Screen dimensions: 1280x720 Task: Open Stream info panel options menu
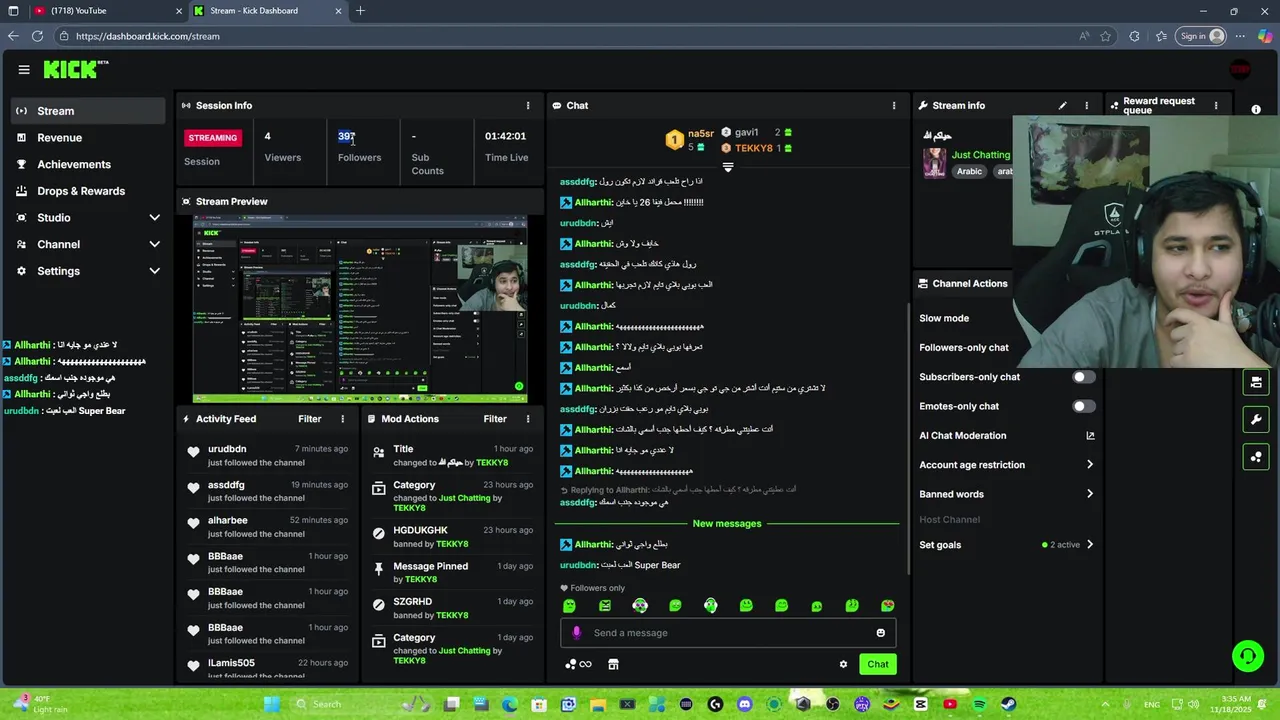coord(1088,105)
